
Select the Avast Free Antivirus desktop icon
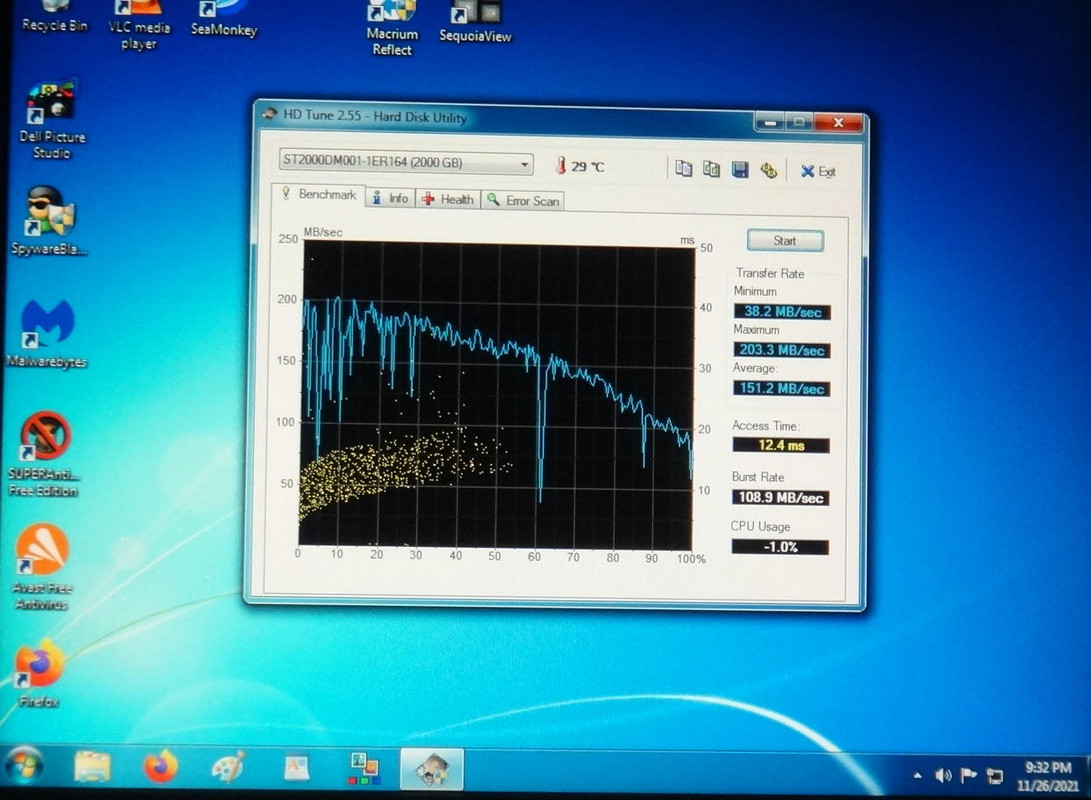pos(42,568)
